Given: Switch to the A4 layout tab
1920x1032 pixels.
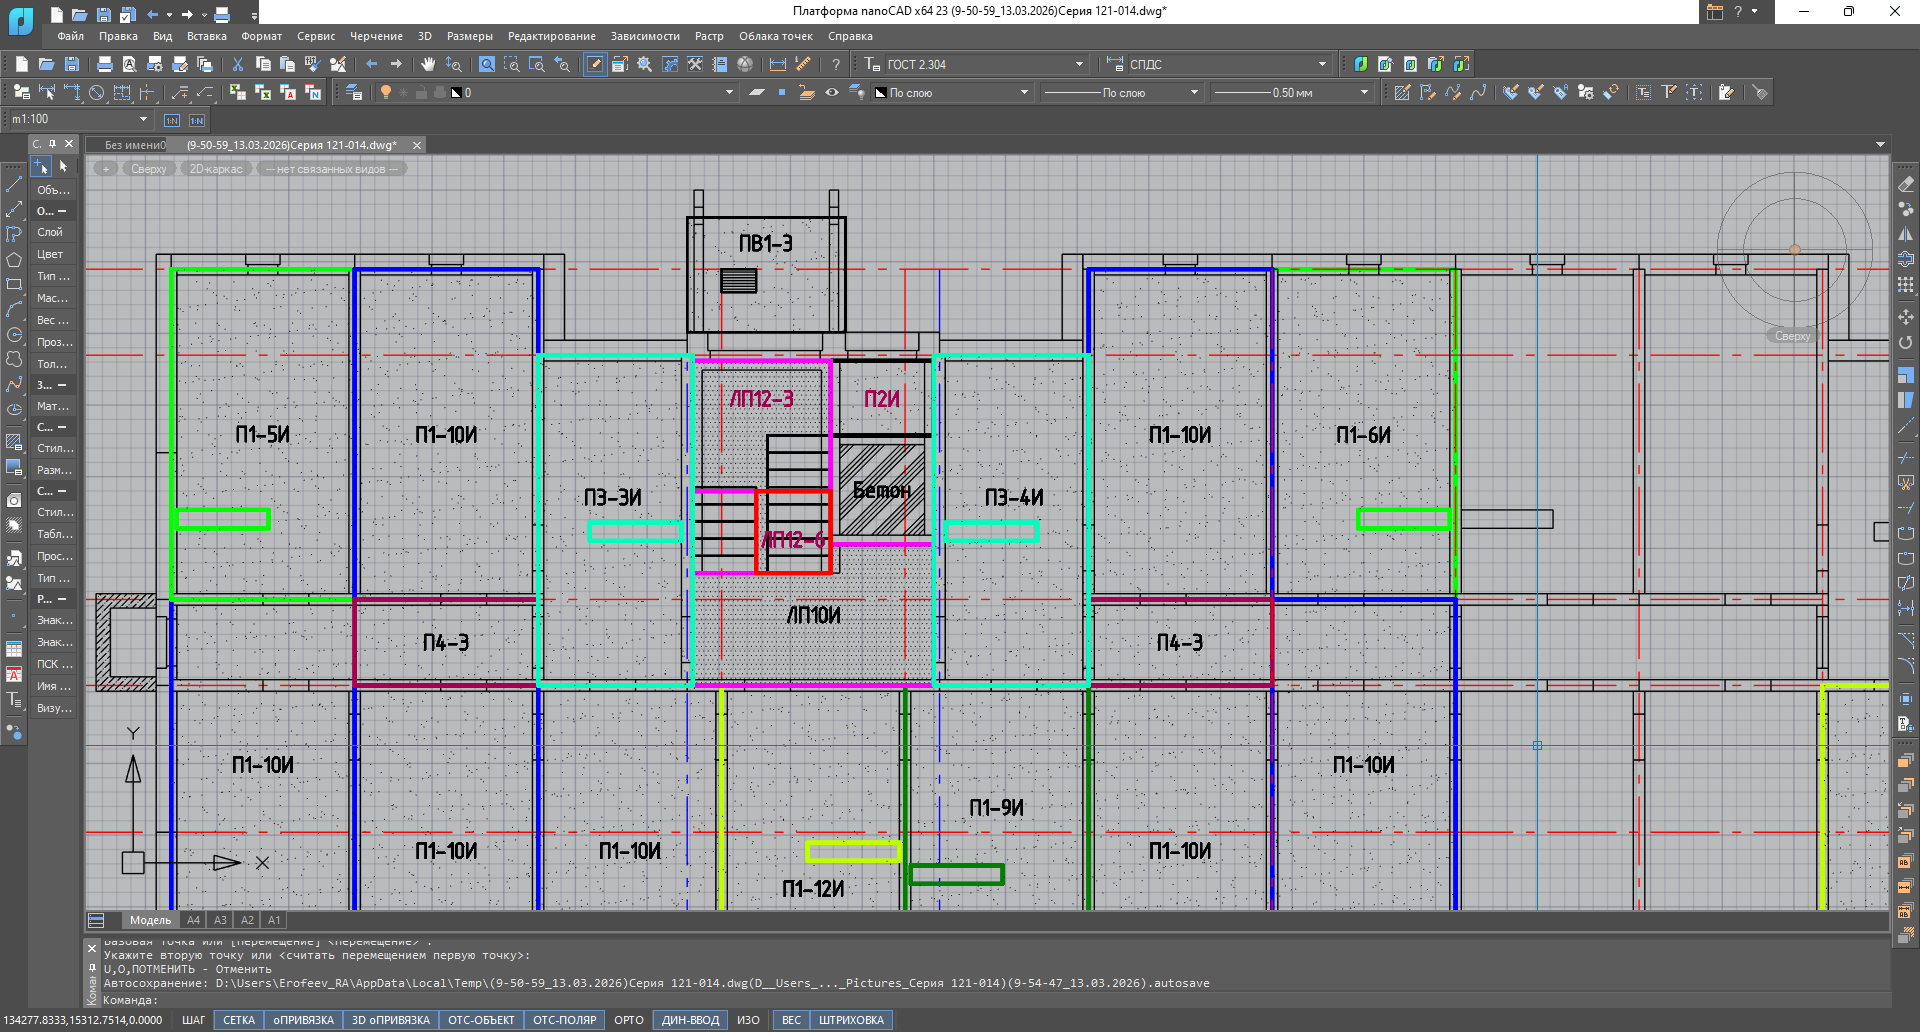Looking at the screenshot, I should click(193, 920).
